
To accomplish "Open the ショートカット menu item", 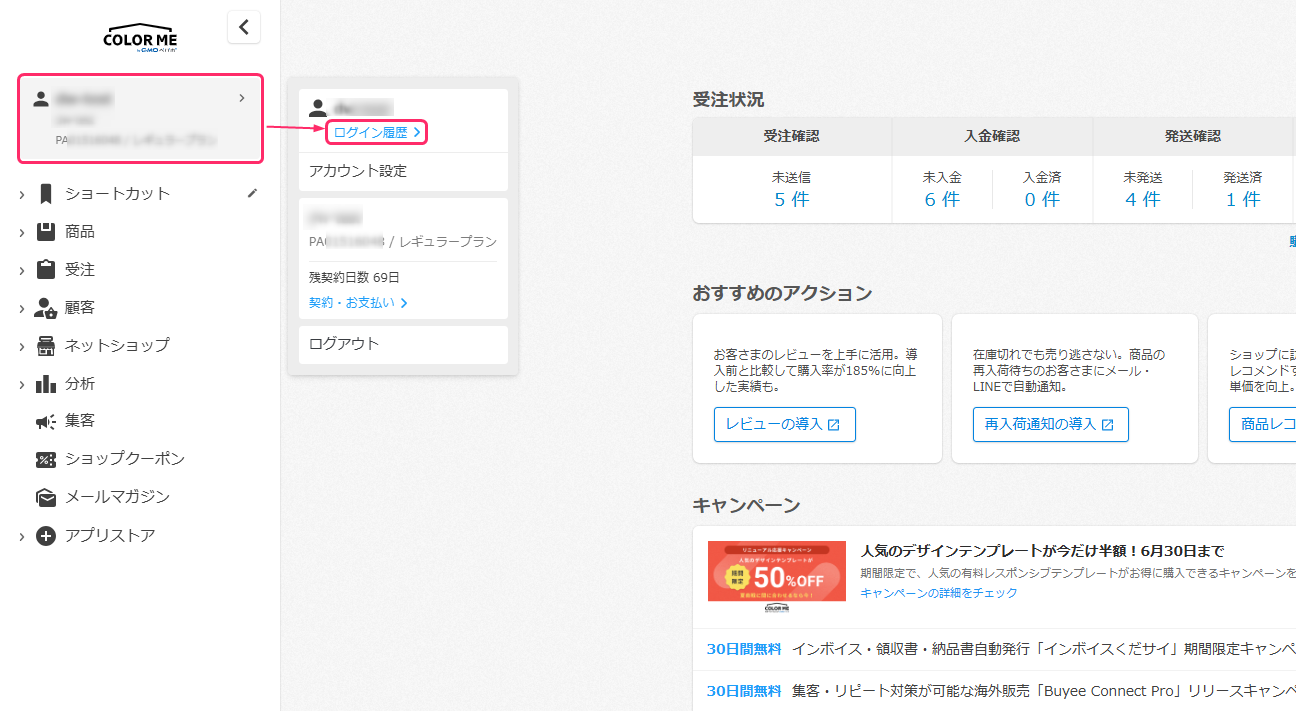I will coord(118,194).
